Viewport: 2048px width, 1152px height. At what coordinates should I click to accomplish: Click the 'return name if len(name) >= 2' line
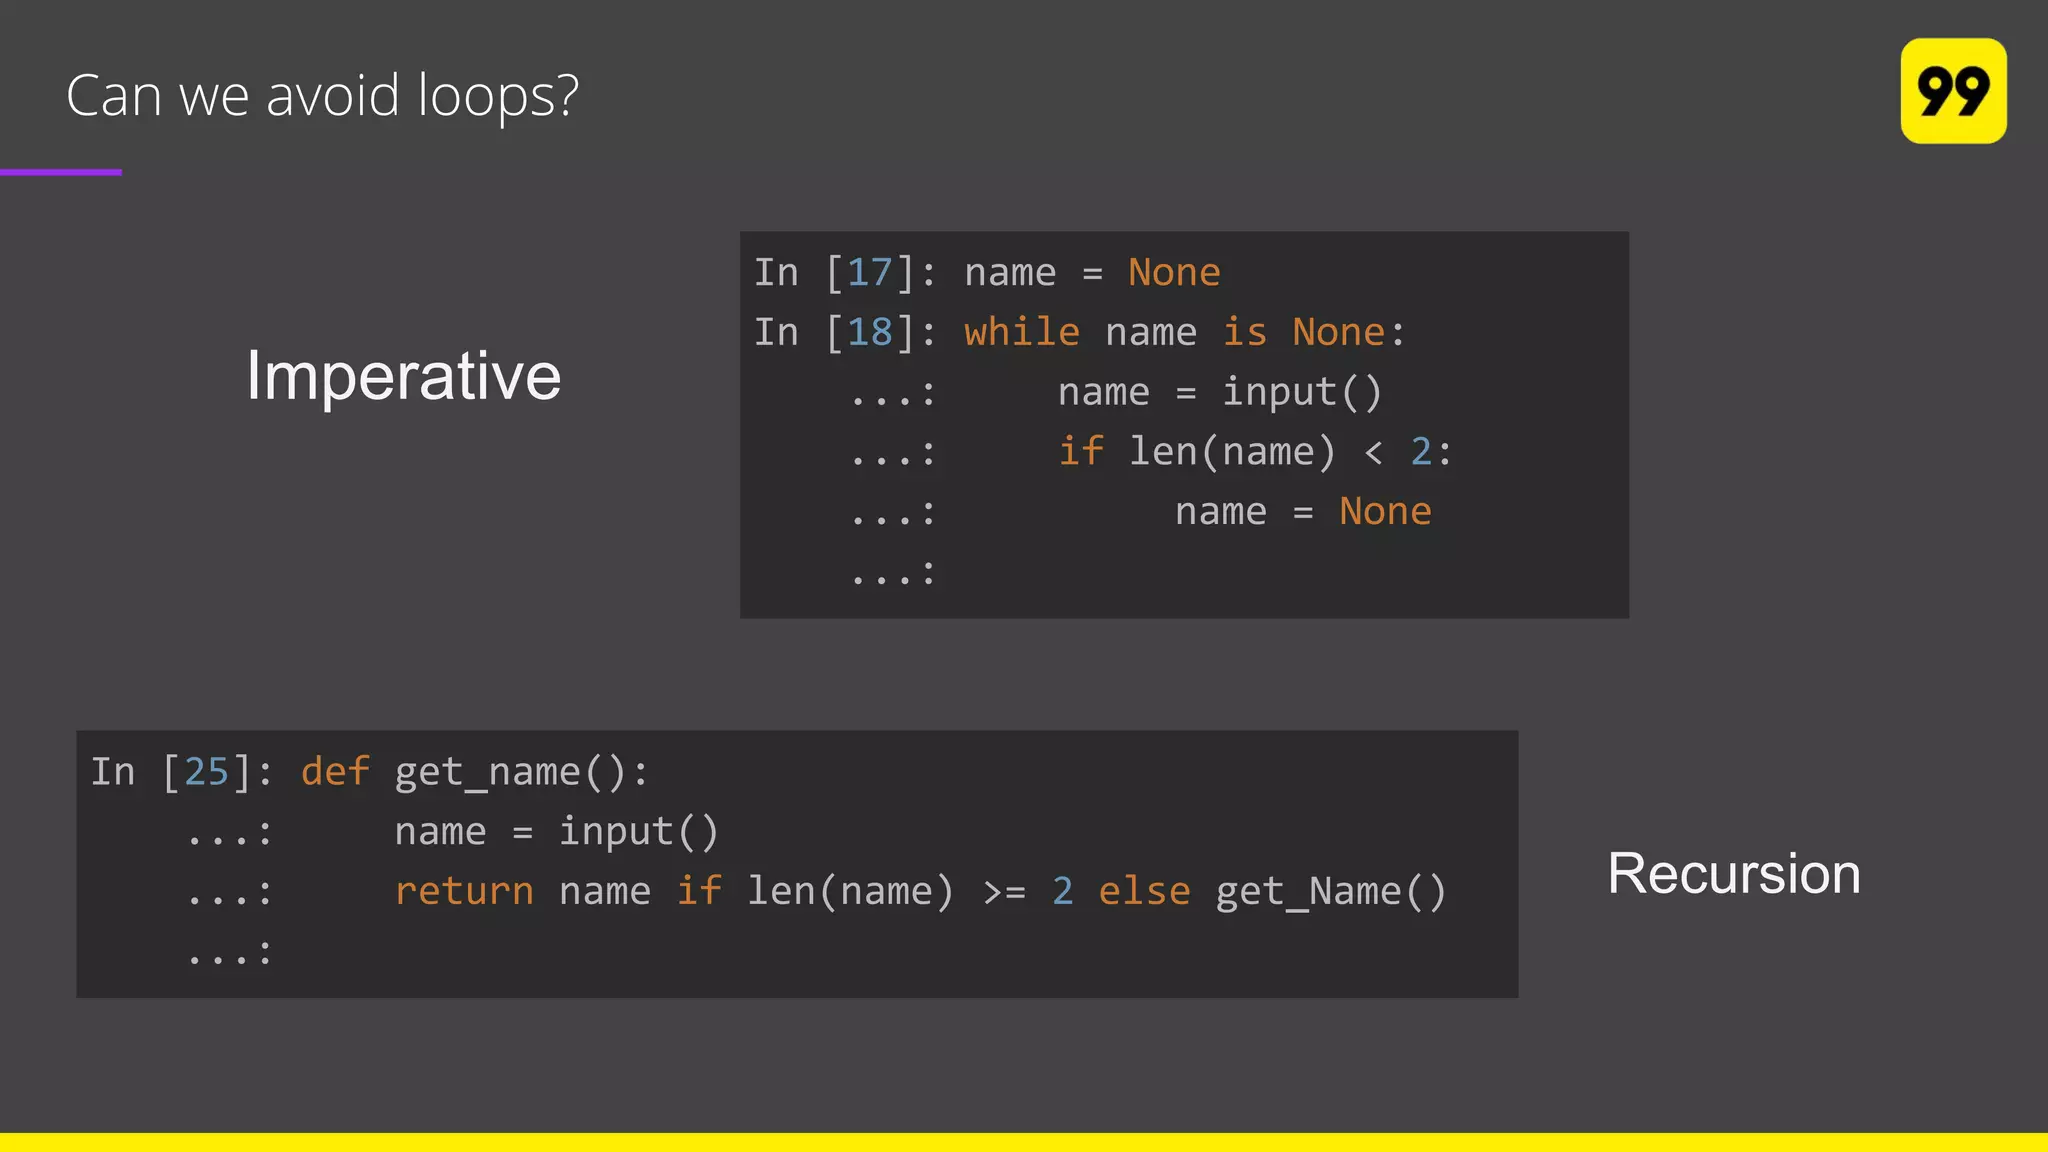(921, 891)
